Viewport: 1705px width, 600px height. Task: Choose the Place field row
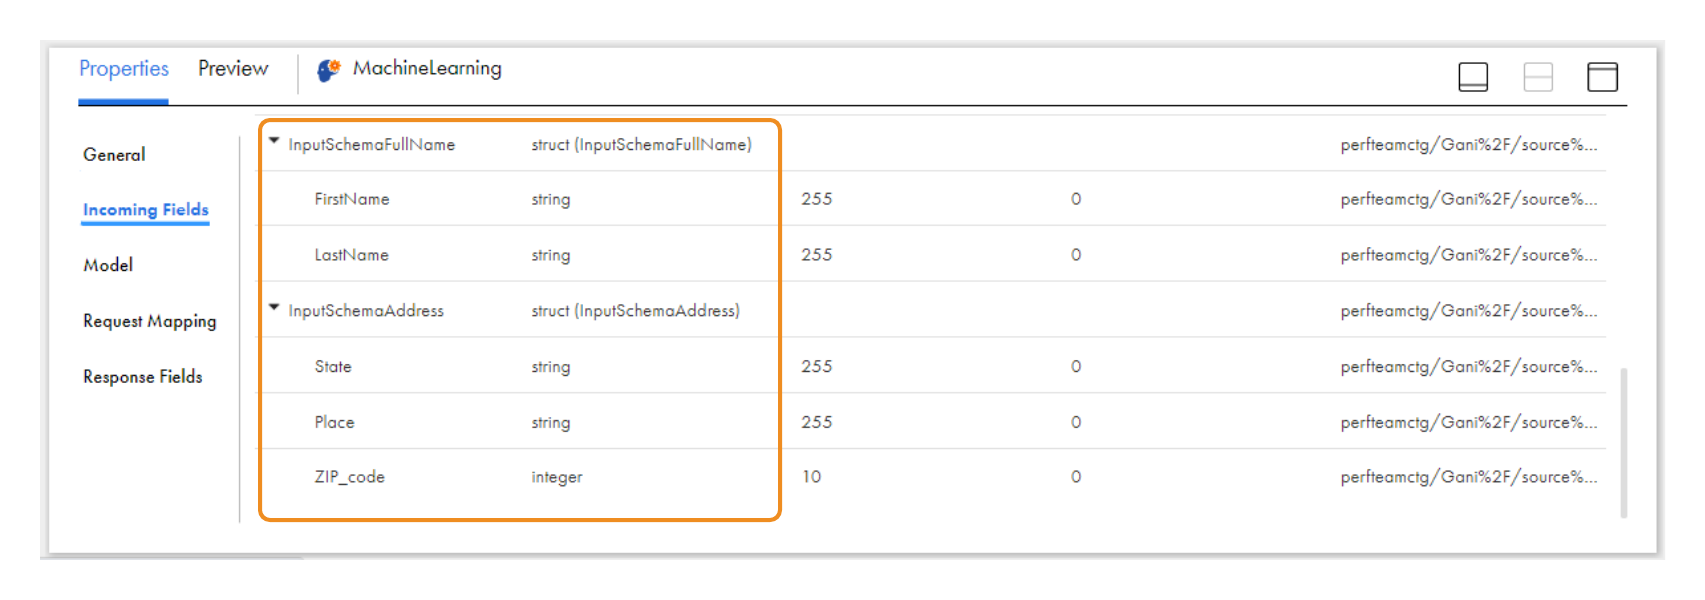[335, 422]
